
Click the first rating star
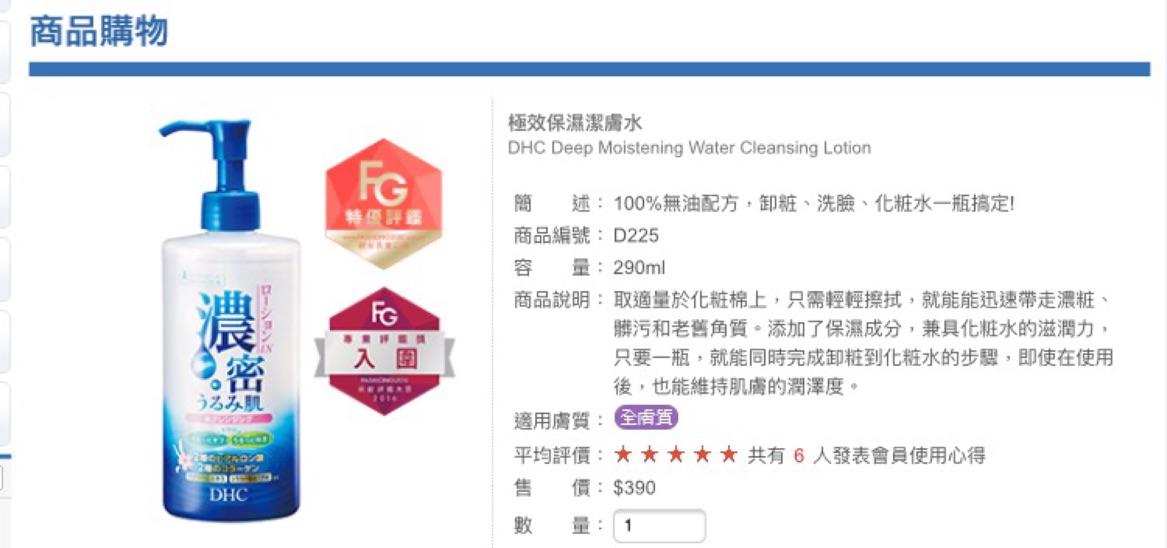(x=623, y=454)
